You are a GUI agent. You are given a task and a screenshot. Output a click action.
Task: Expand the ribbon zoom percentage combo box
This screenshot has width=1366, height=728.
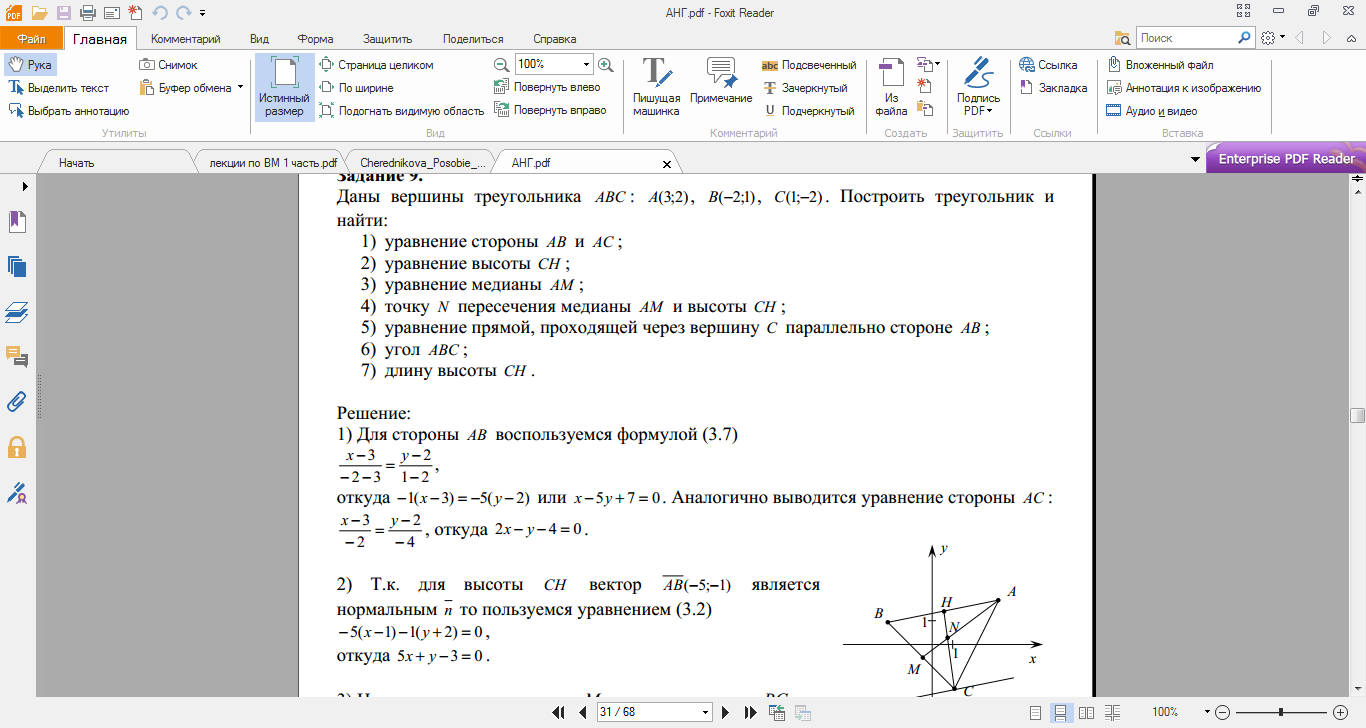click(x=586, y=64)
